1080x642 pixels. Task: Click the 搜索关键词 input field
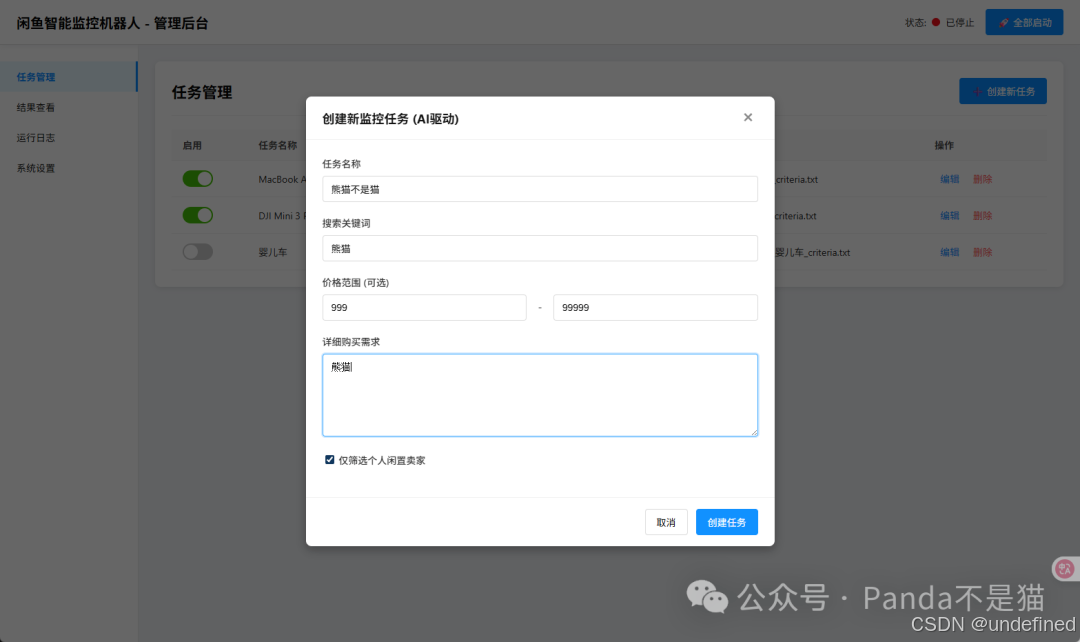point(540,248)
